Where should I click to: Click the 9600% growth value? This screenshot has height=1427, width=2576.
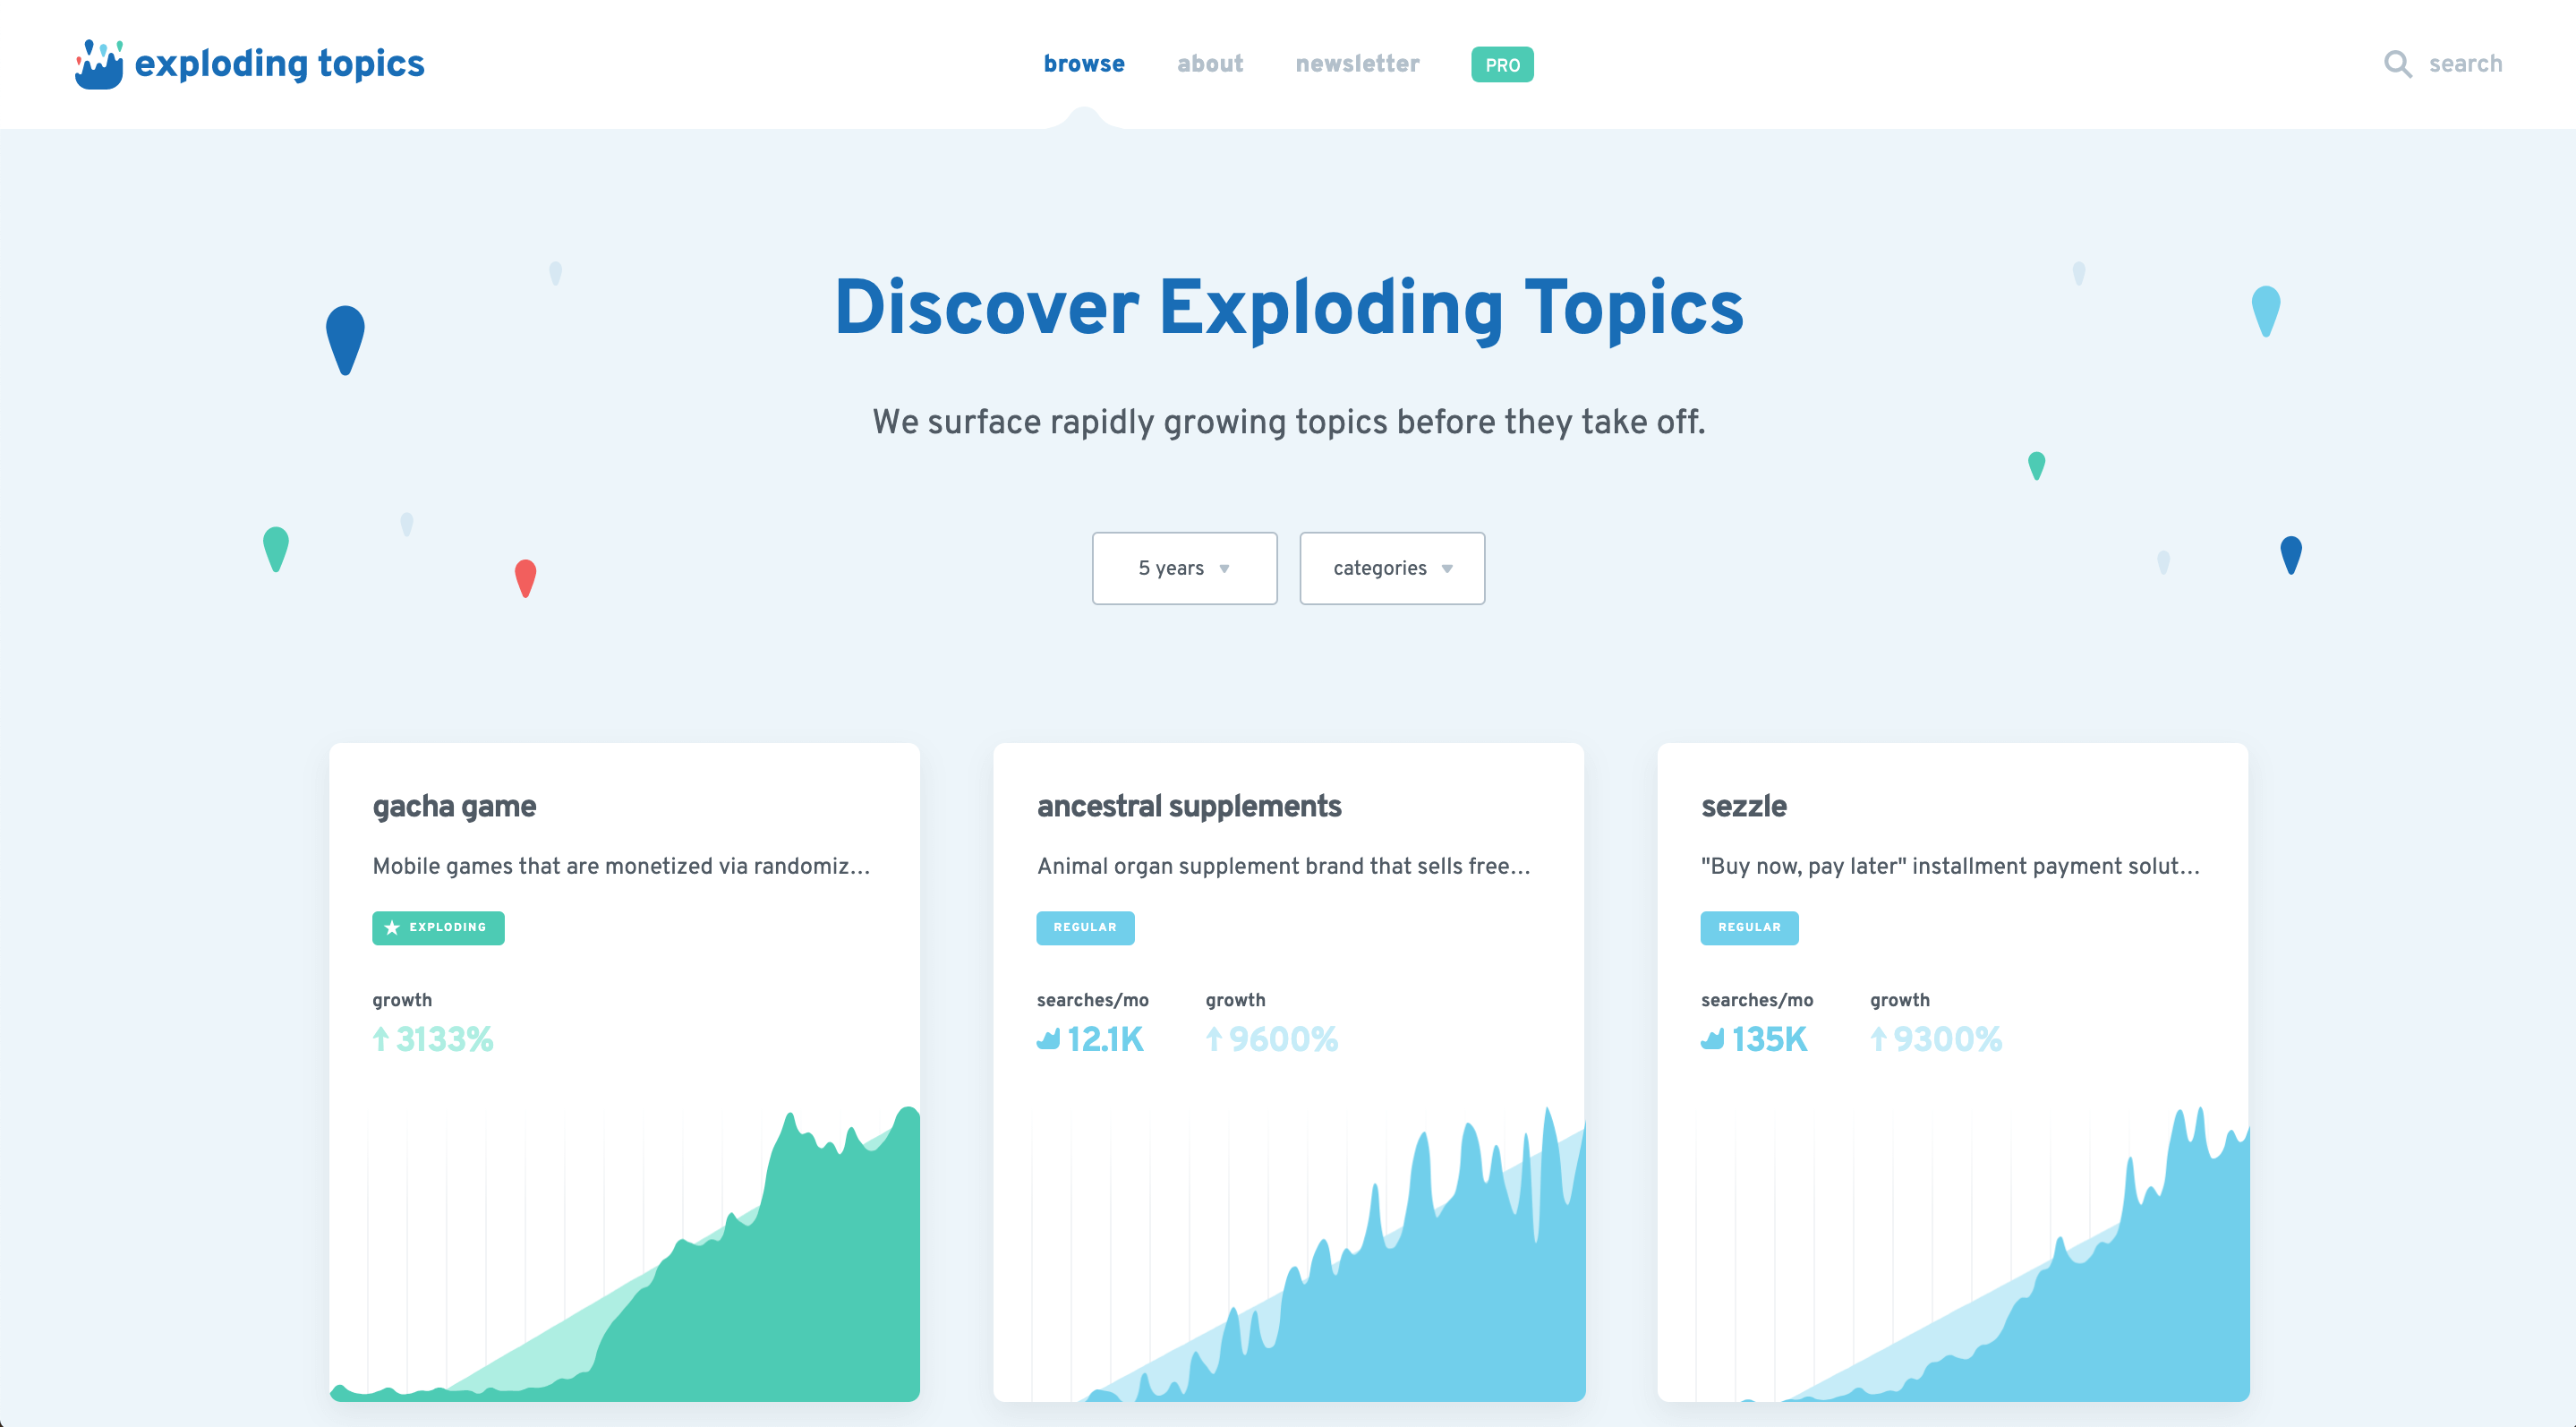[1283, 1040]
